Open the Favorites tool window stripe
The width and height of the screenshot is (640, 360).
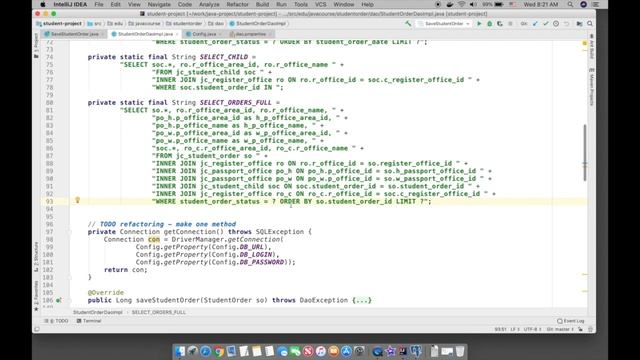(36, 295)
